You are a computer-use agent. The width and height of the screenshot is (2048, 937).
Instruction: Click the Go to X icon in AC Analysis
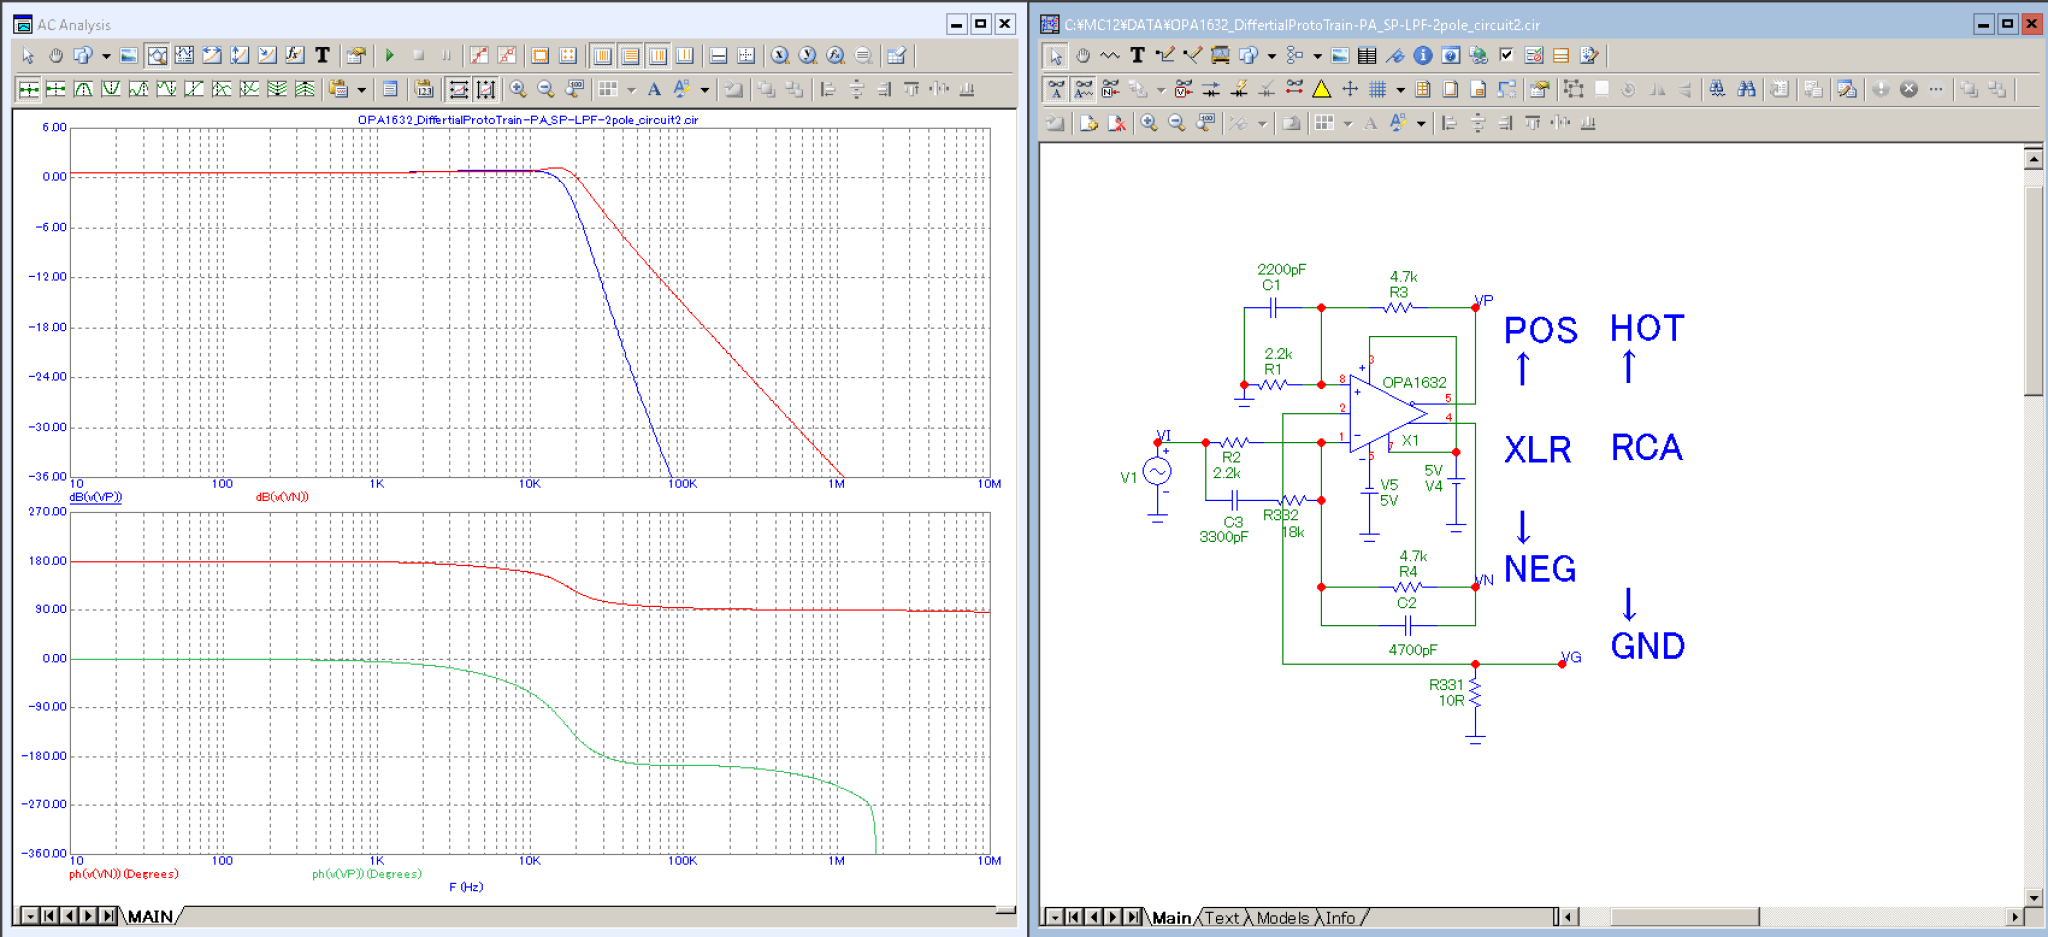click(x=779, y=56)
